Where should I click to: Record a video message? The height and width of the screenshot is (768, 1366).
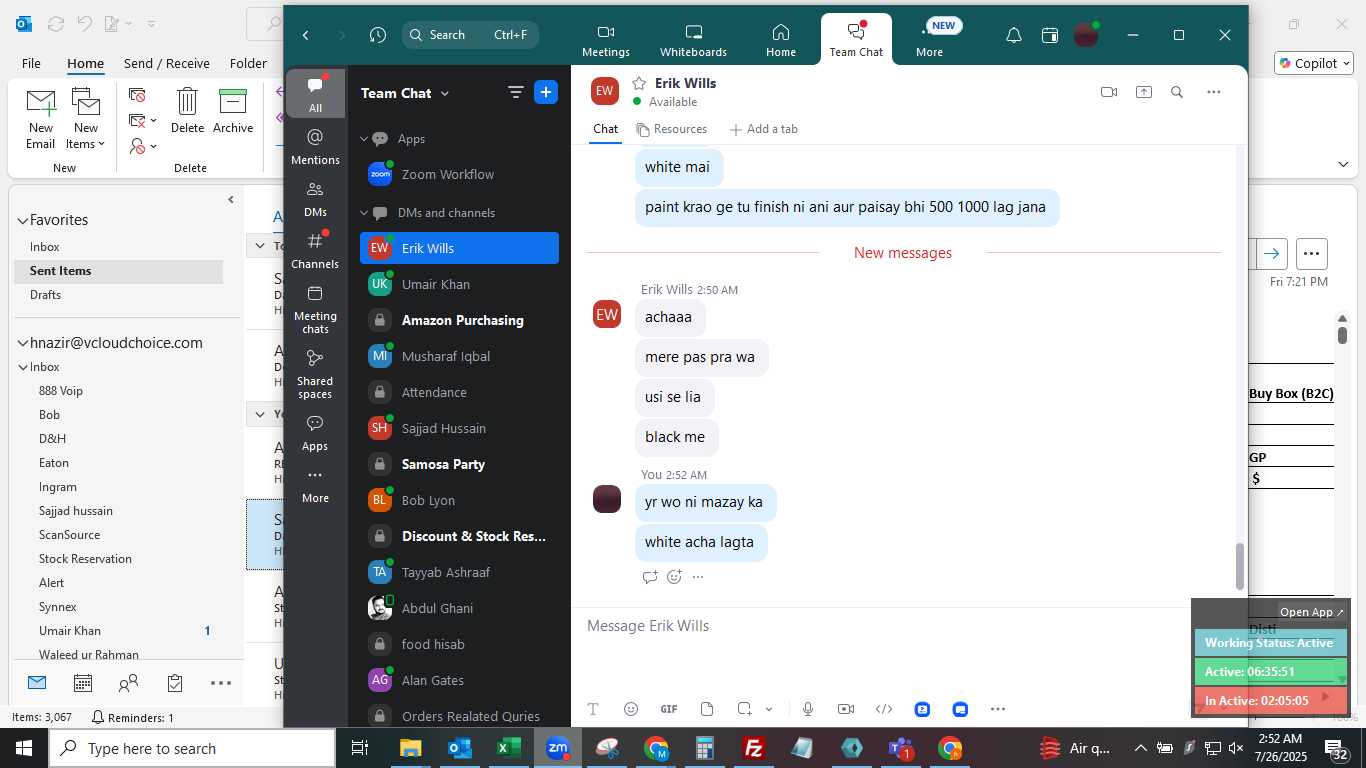(846, 709)
